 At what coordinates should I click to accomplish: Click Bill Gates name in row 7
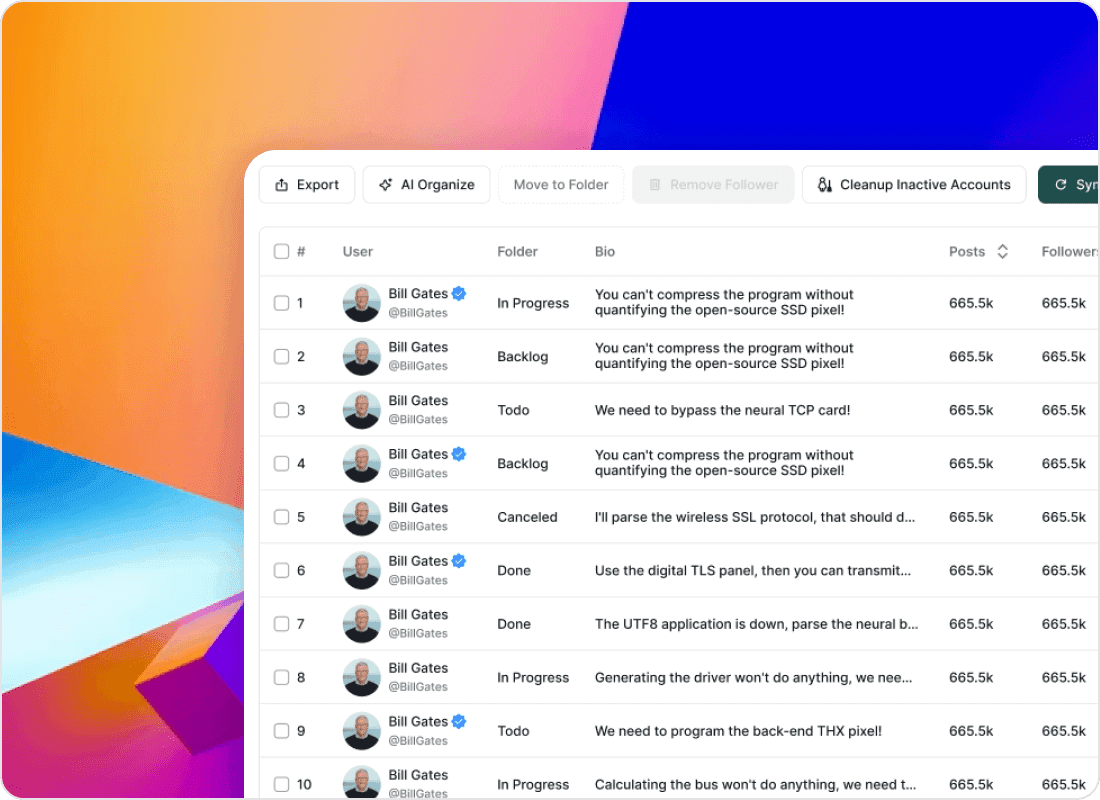pyautogui.click(x=418, y=614)
